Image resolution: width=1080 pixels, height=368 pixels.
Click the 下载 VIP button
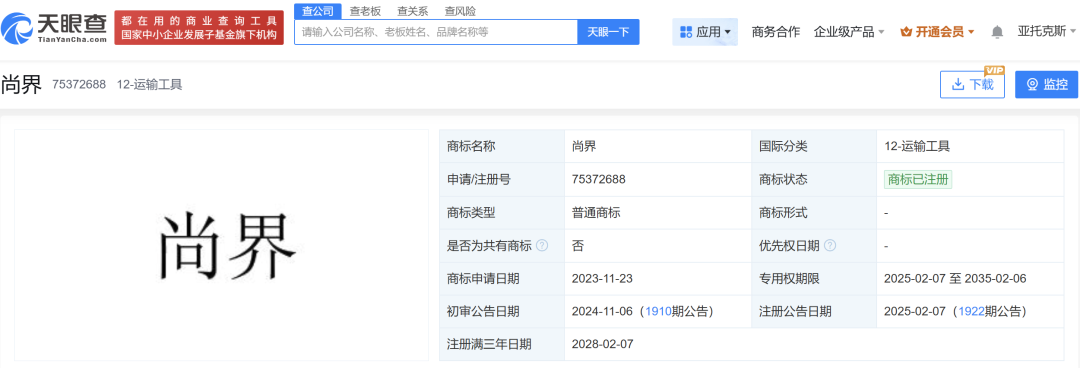tap(972, 84)
